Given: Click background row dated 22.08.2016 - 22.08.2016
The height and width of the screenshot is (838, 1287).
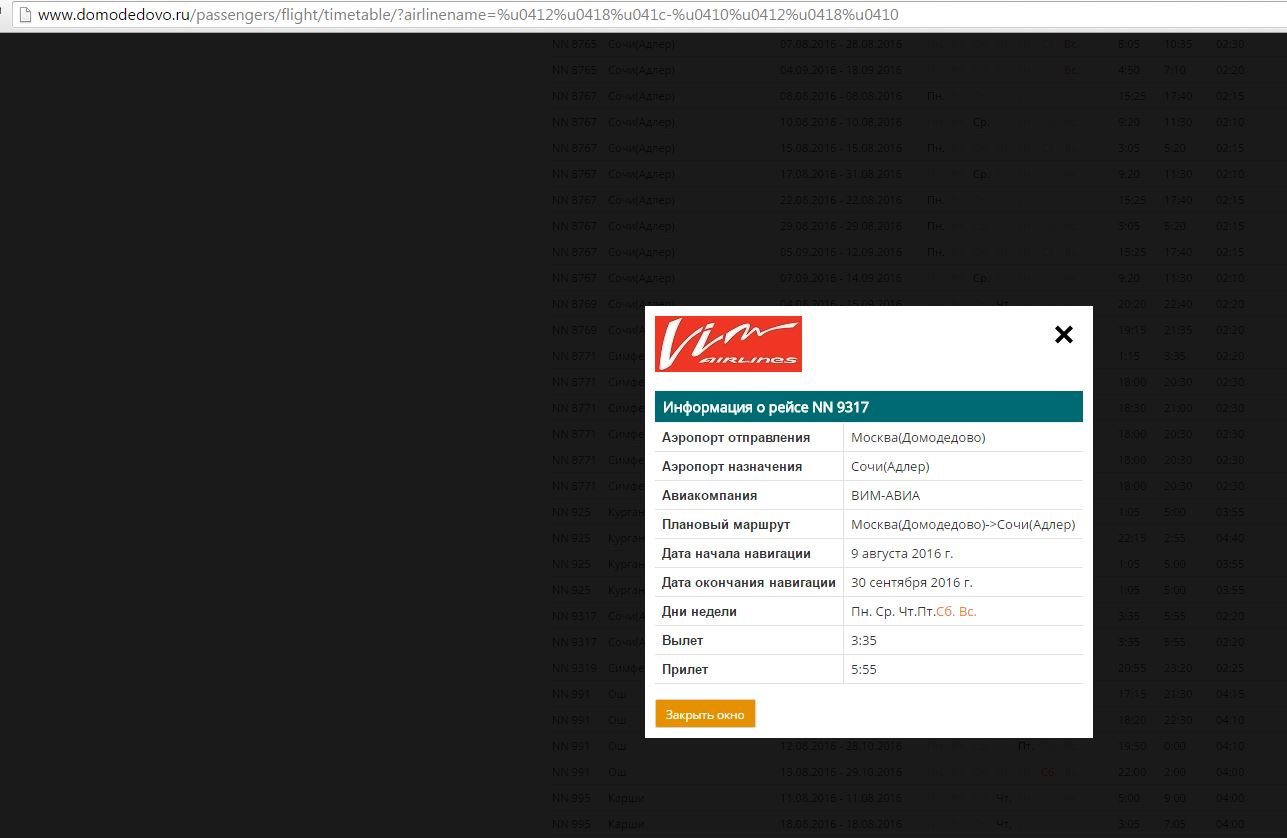Looking at the screenshot, I should (898, 200).
